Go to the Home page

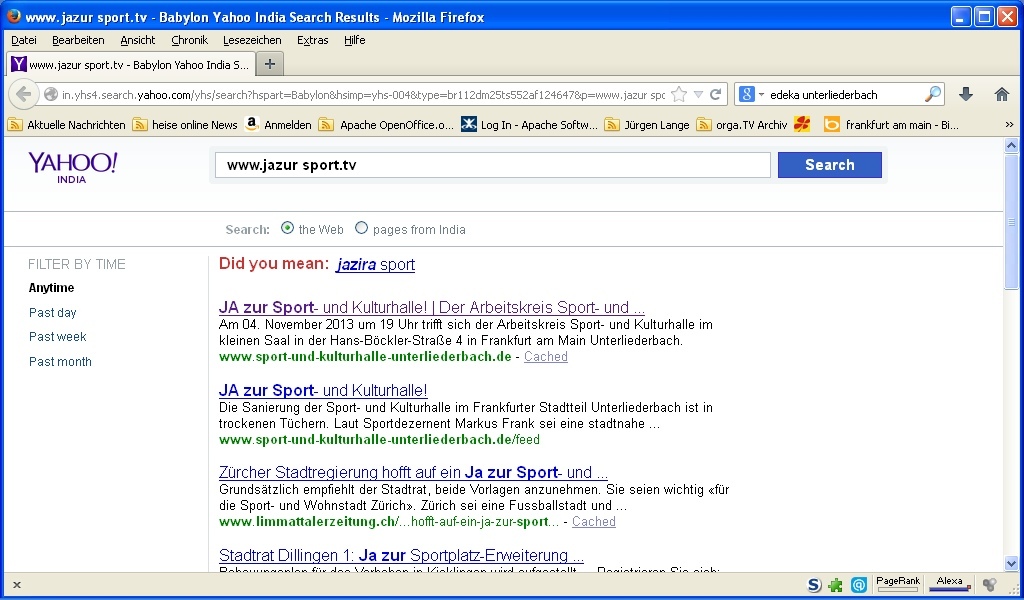(x=1002, y=95)
